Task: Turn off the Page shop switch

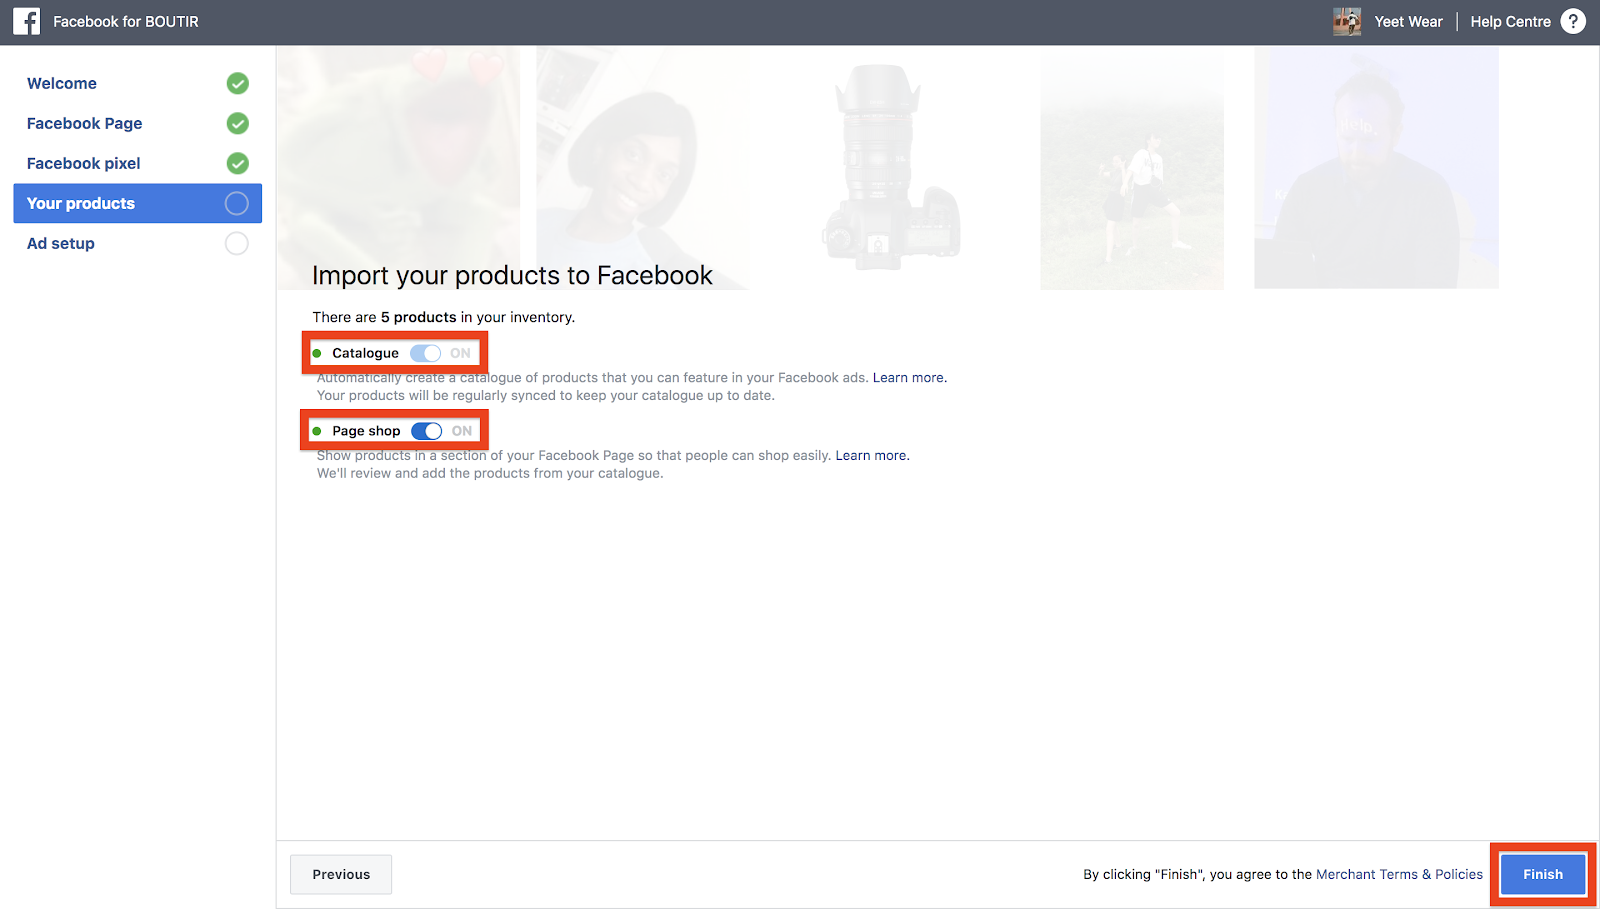Action: click(427, 431)
